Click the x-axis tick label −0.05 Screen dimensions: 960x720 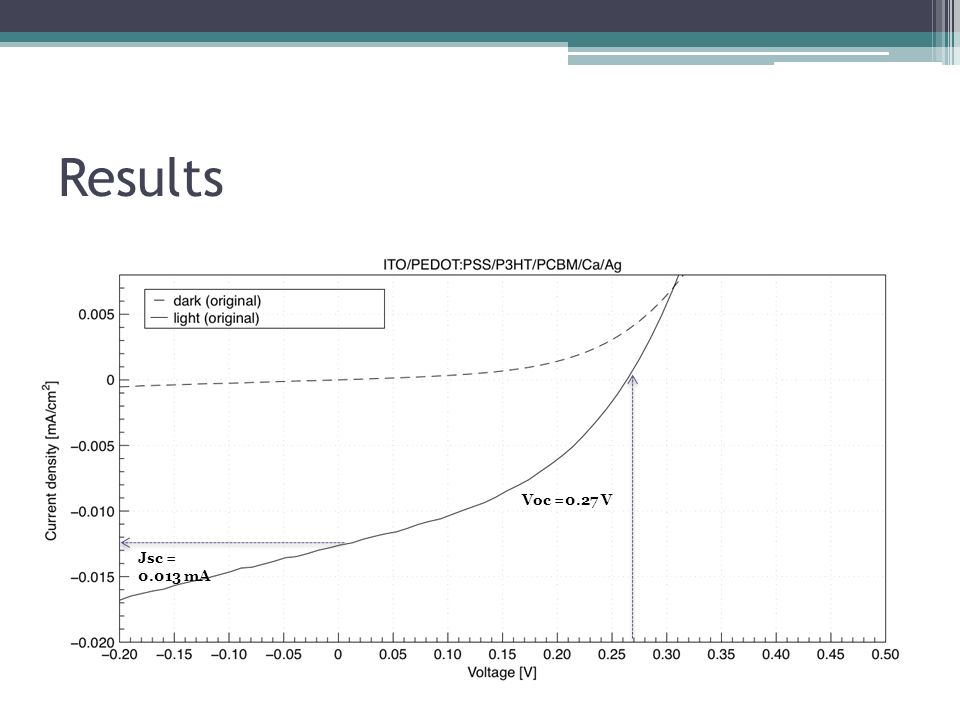tap(283, 654)
